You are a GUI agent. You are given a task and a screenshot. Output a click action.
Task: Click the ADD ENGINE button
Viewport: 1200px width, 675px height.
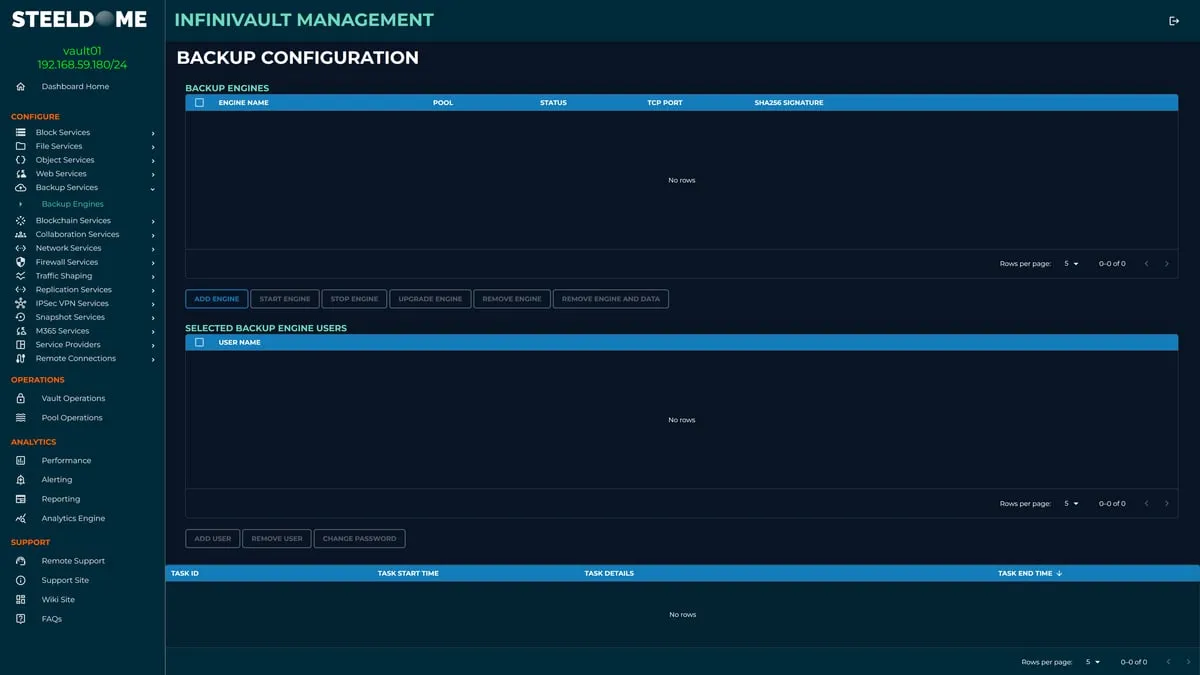(x=216, y=298)
